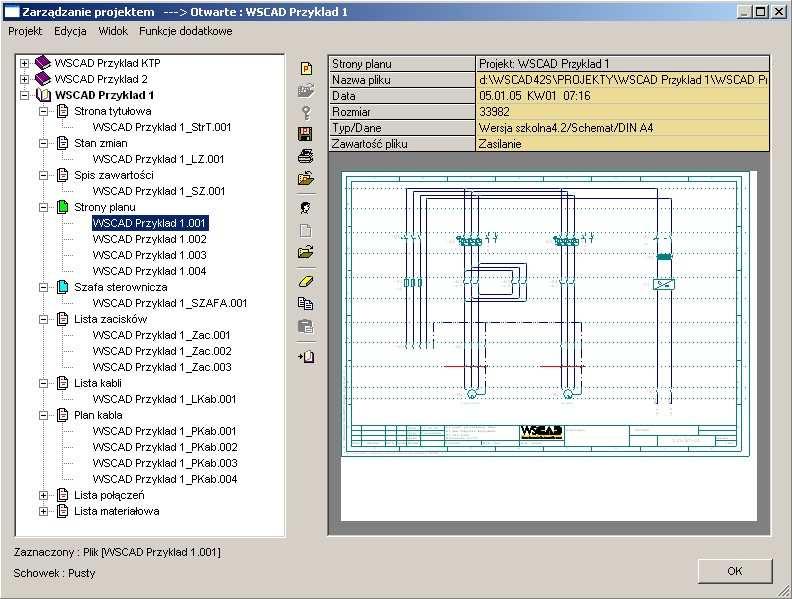Collapse the Lista zacisków branch
The image size is (792, 599).
tap(44, 319)
